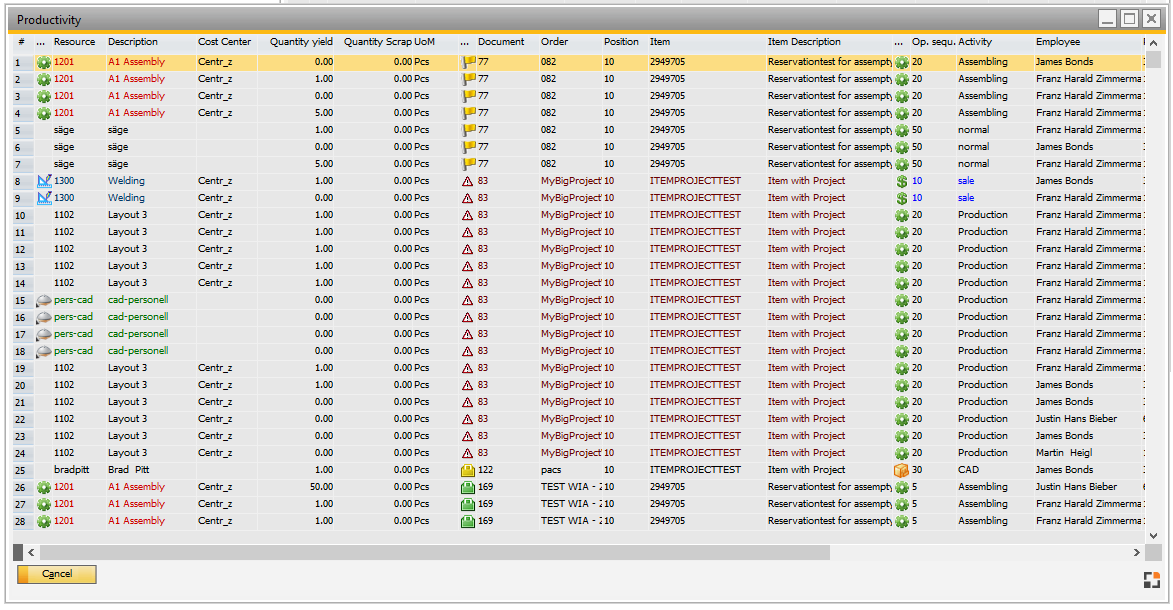Sort by Resource column header
1173x610 pixels.
[75, 42]
